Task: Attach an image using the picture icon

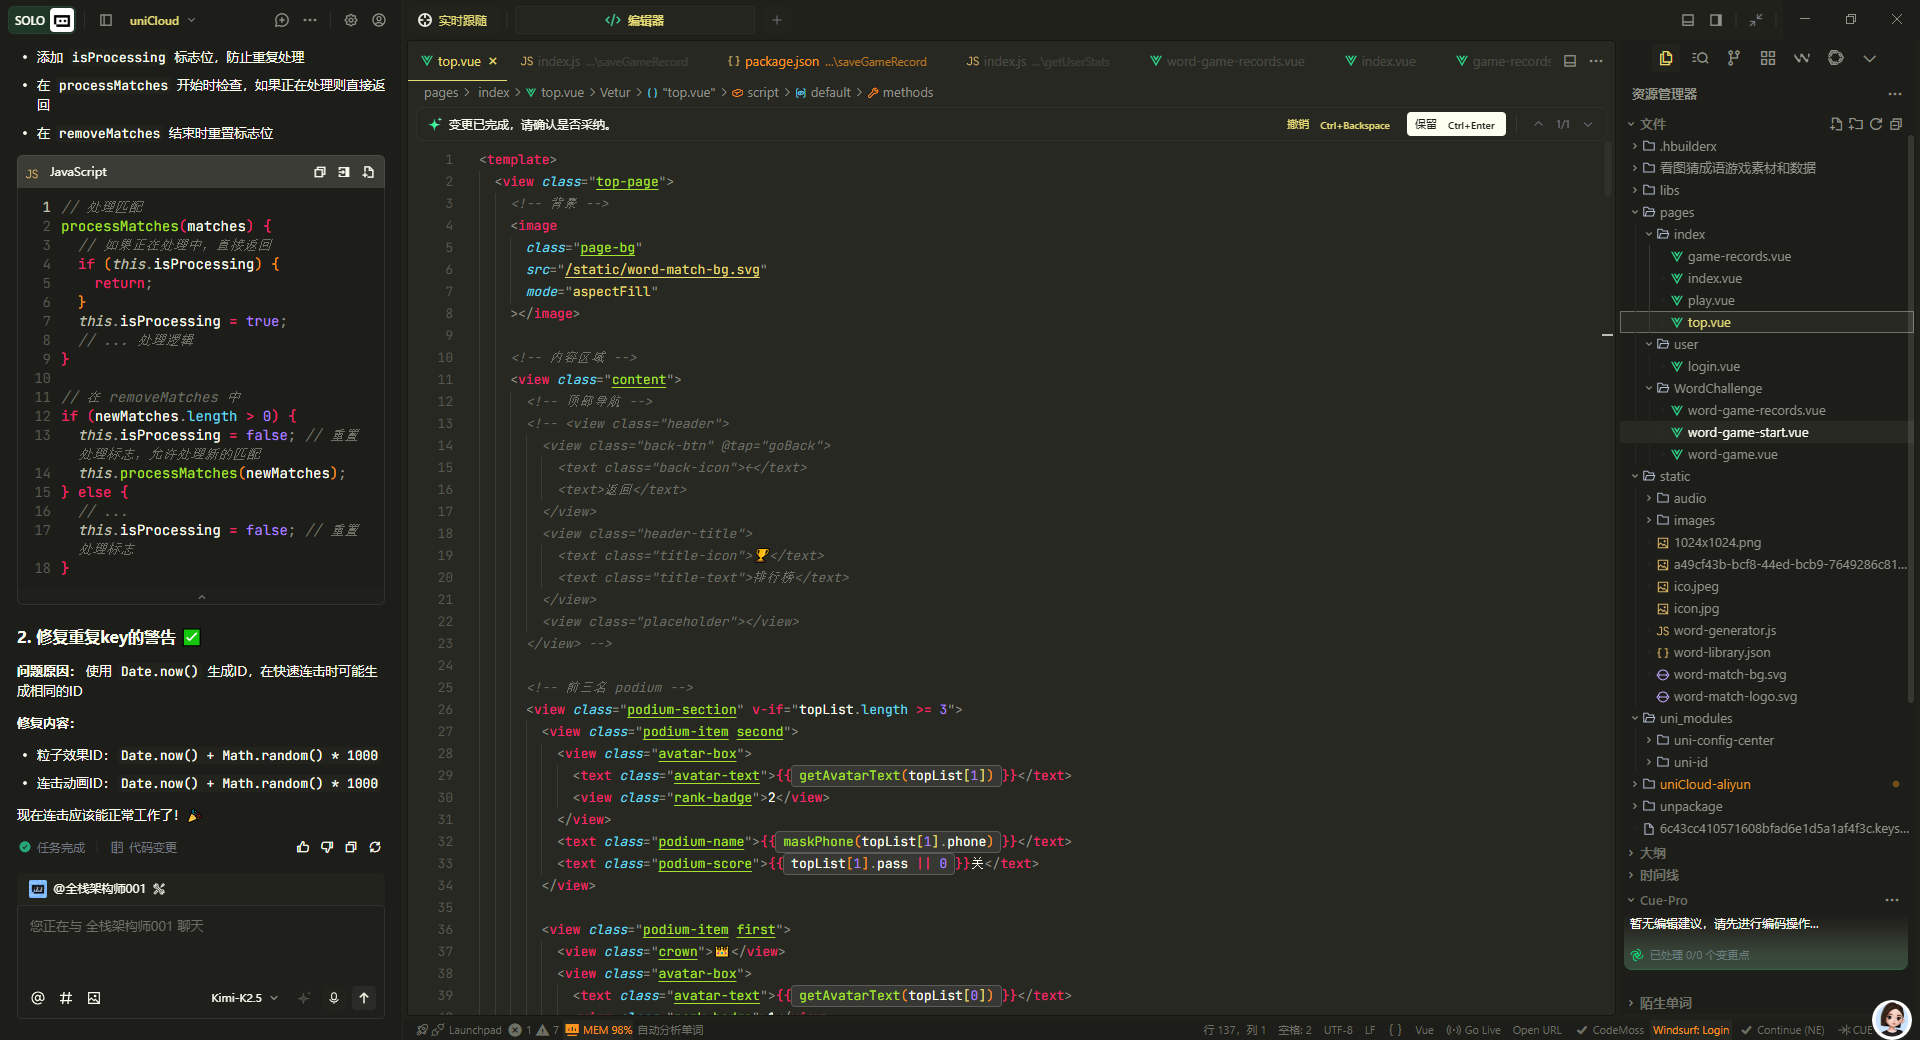Action: click(x=94, y=998)
